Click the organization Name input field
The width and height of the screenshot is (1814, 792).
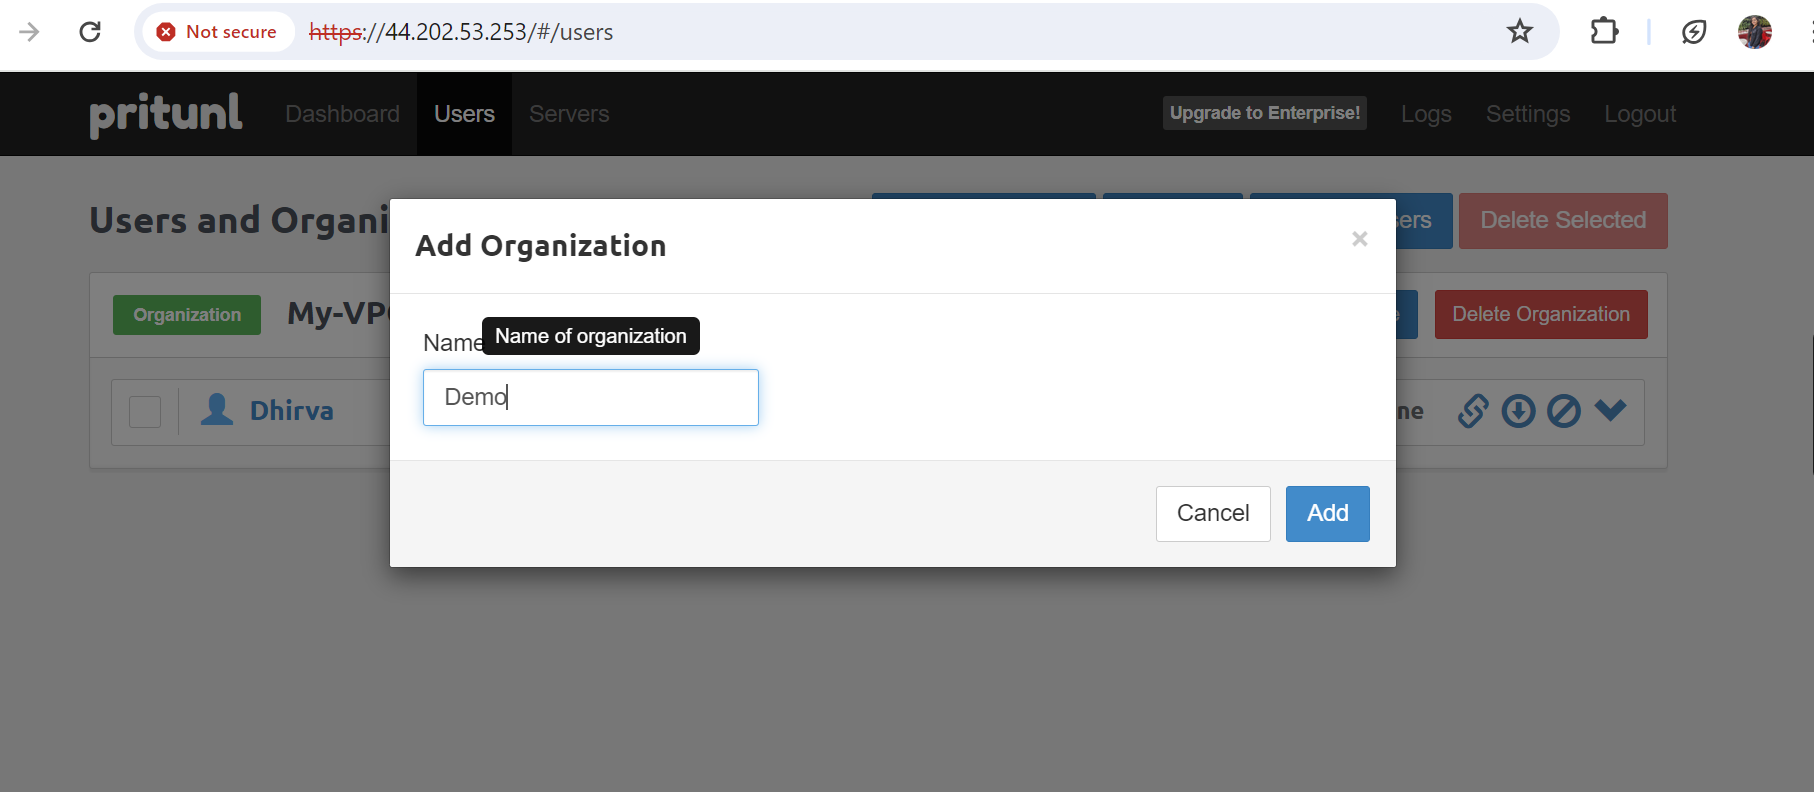click(x=591, y=397)
